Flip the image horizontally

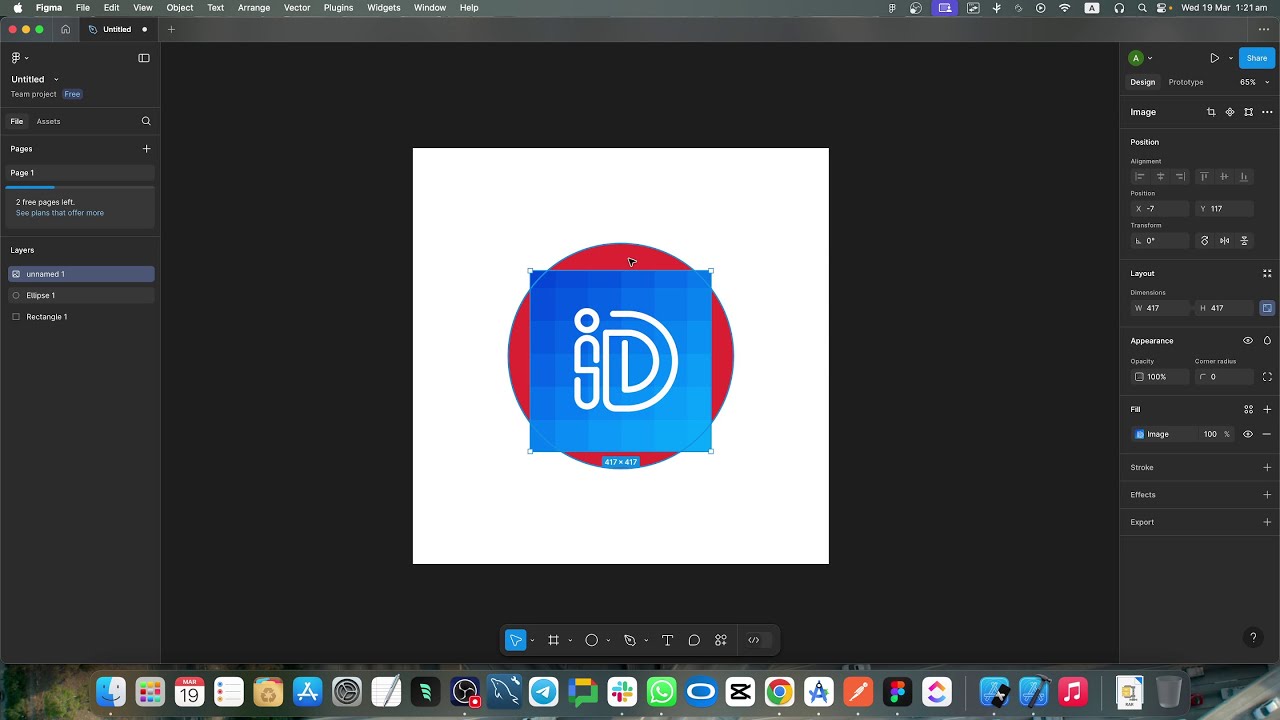click(1224, 241)
